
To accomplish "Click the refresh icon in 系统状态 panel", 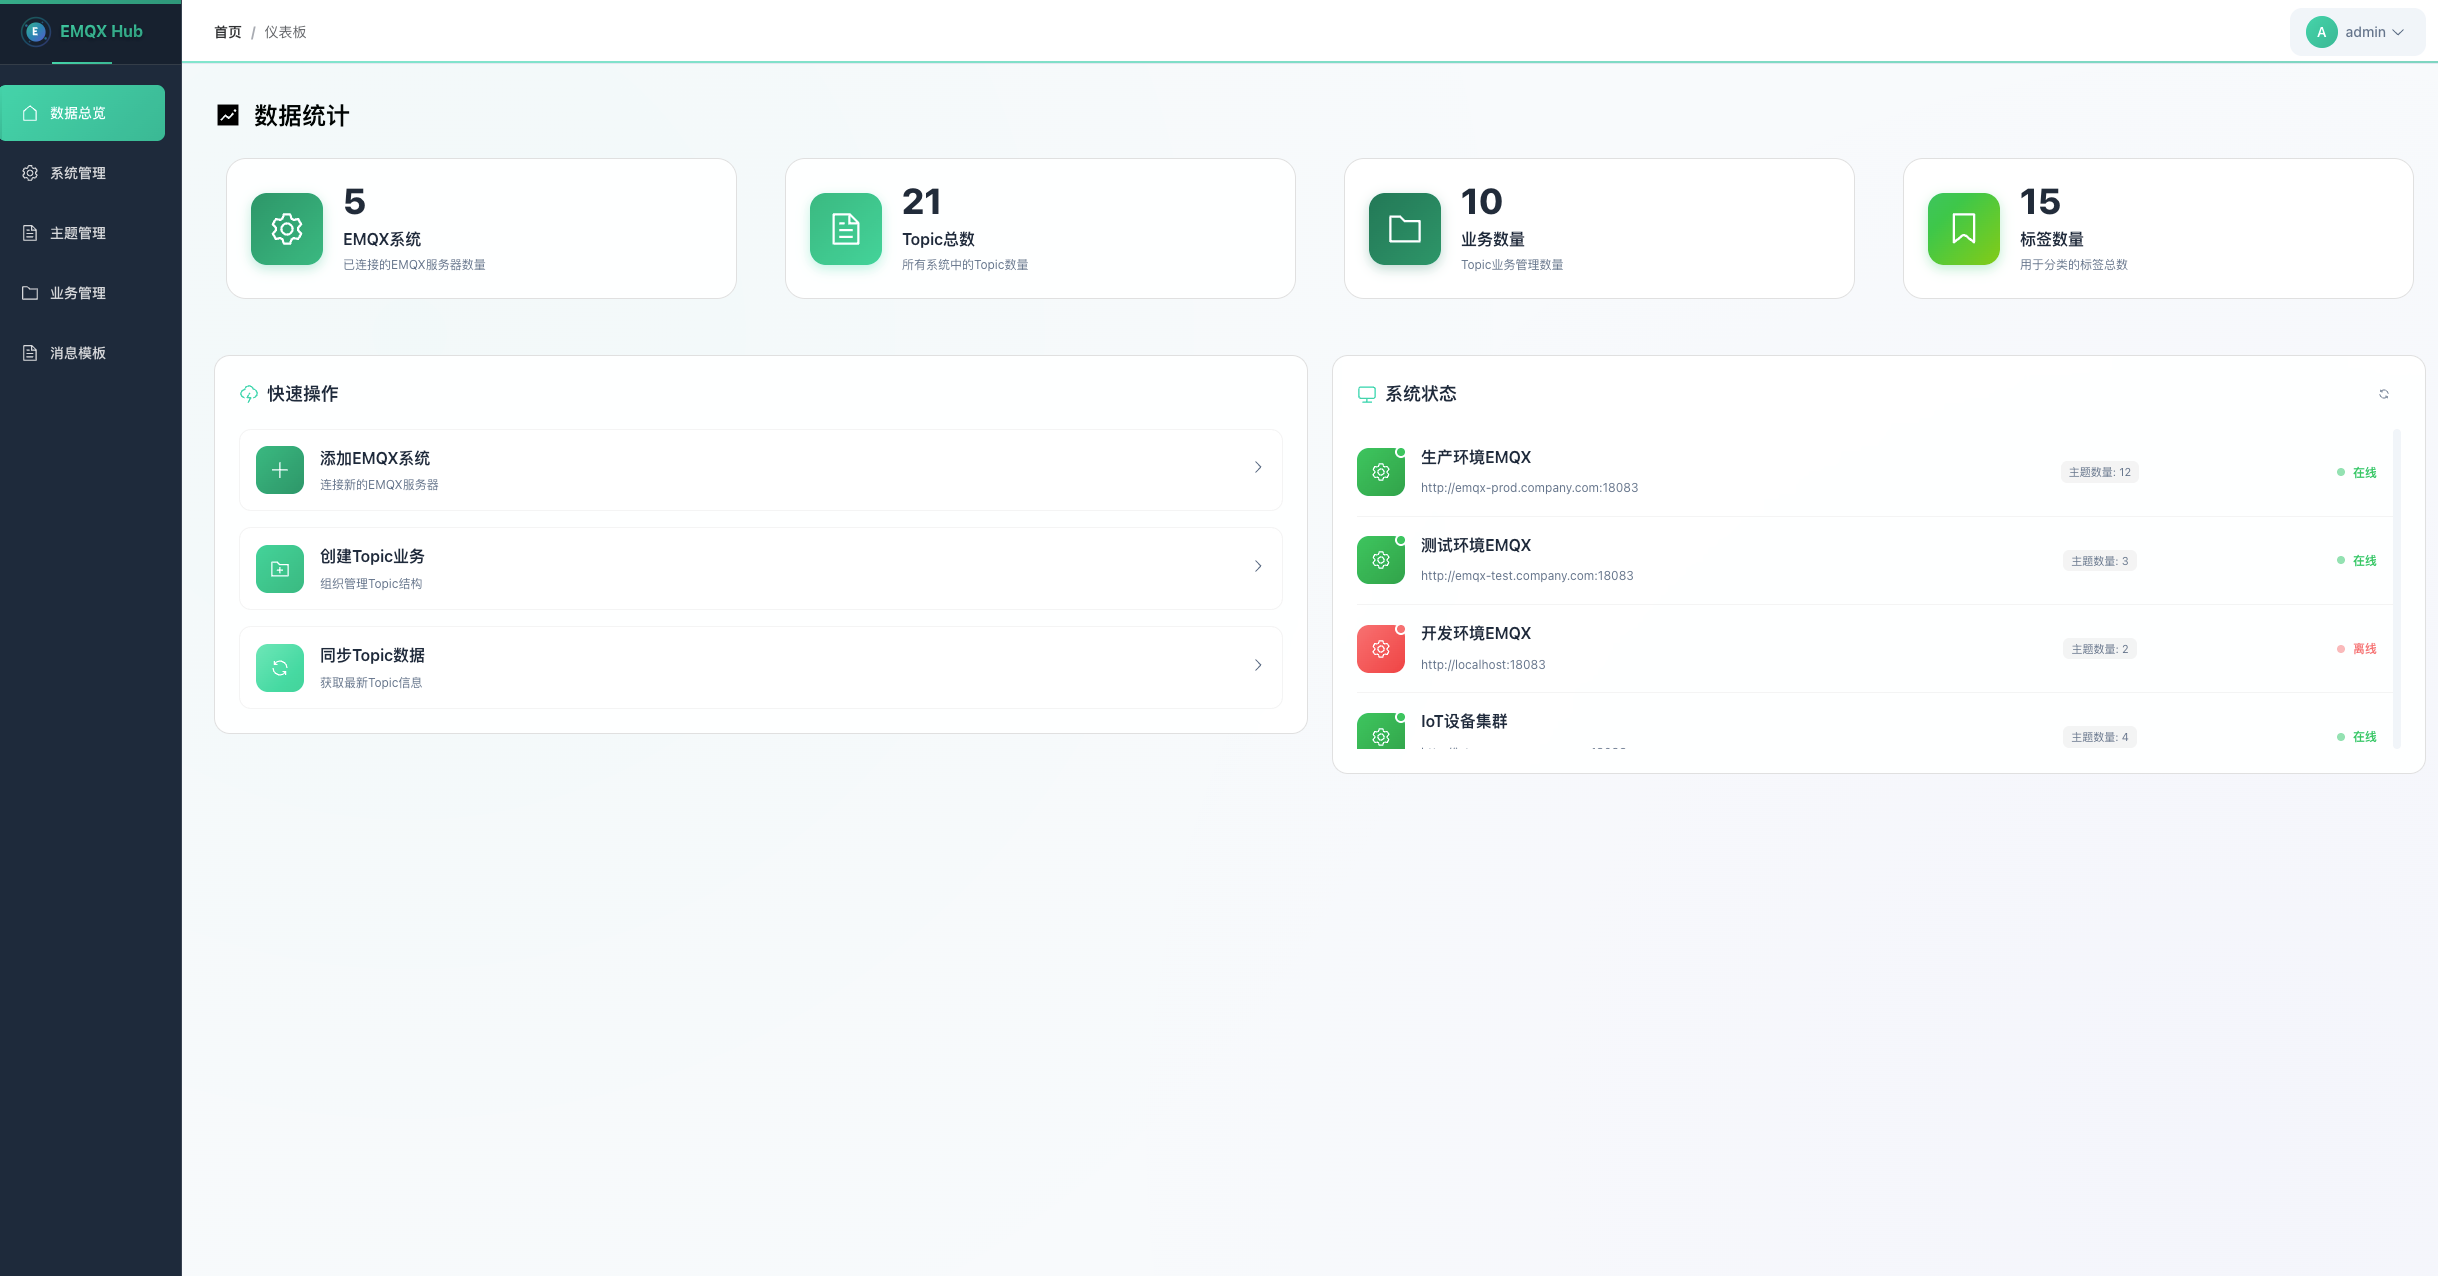I will click(2383, 394).
